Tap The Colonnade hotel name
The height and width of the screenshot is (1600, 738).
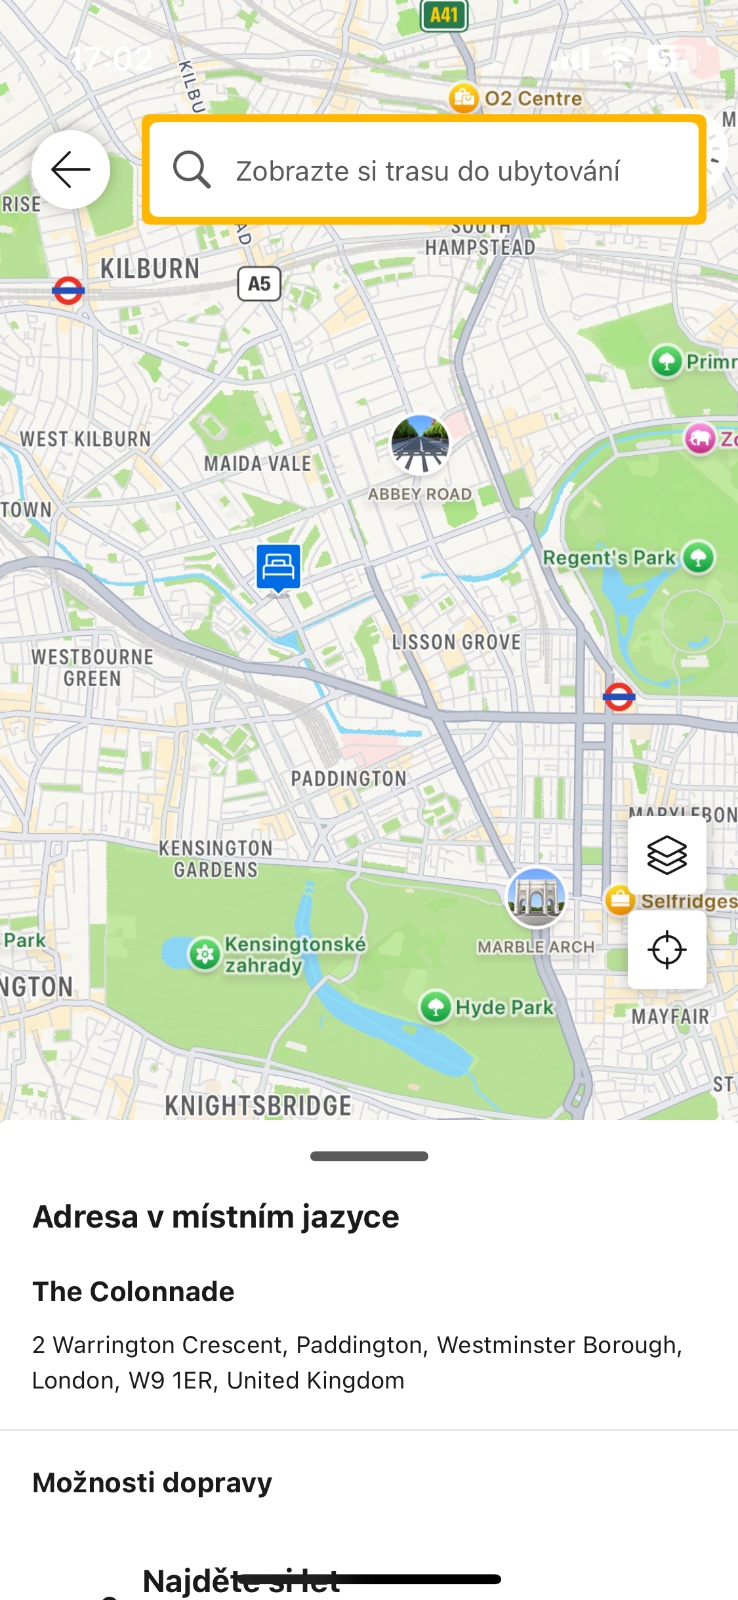click(133, 1291)
